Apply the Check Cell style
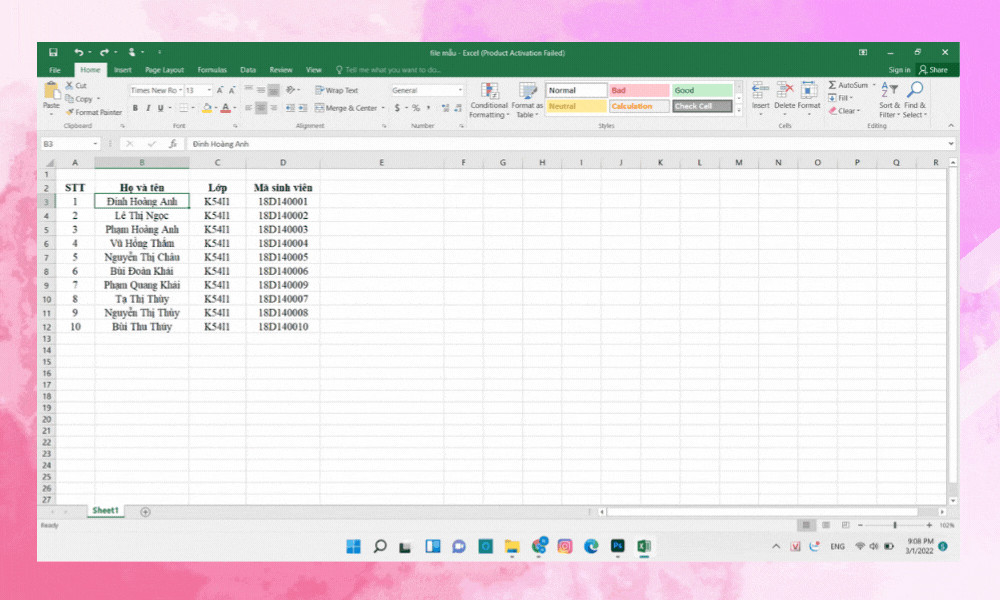The image size is (1000, 600). [700, 106]
